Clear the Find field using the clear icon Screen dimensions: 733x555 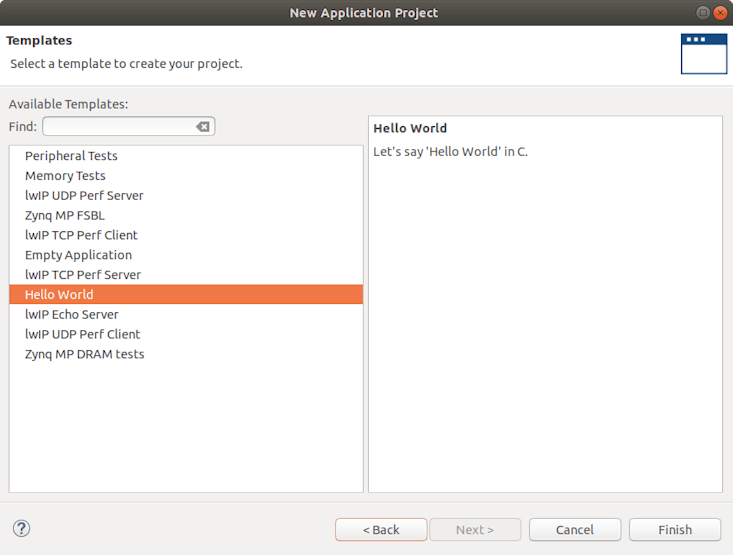pyautogui.click(x=203, y=127)
